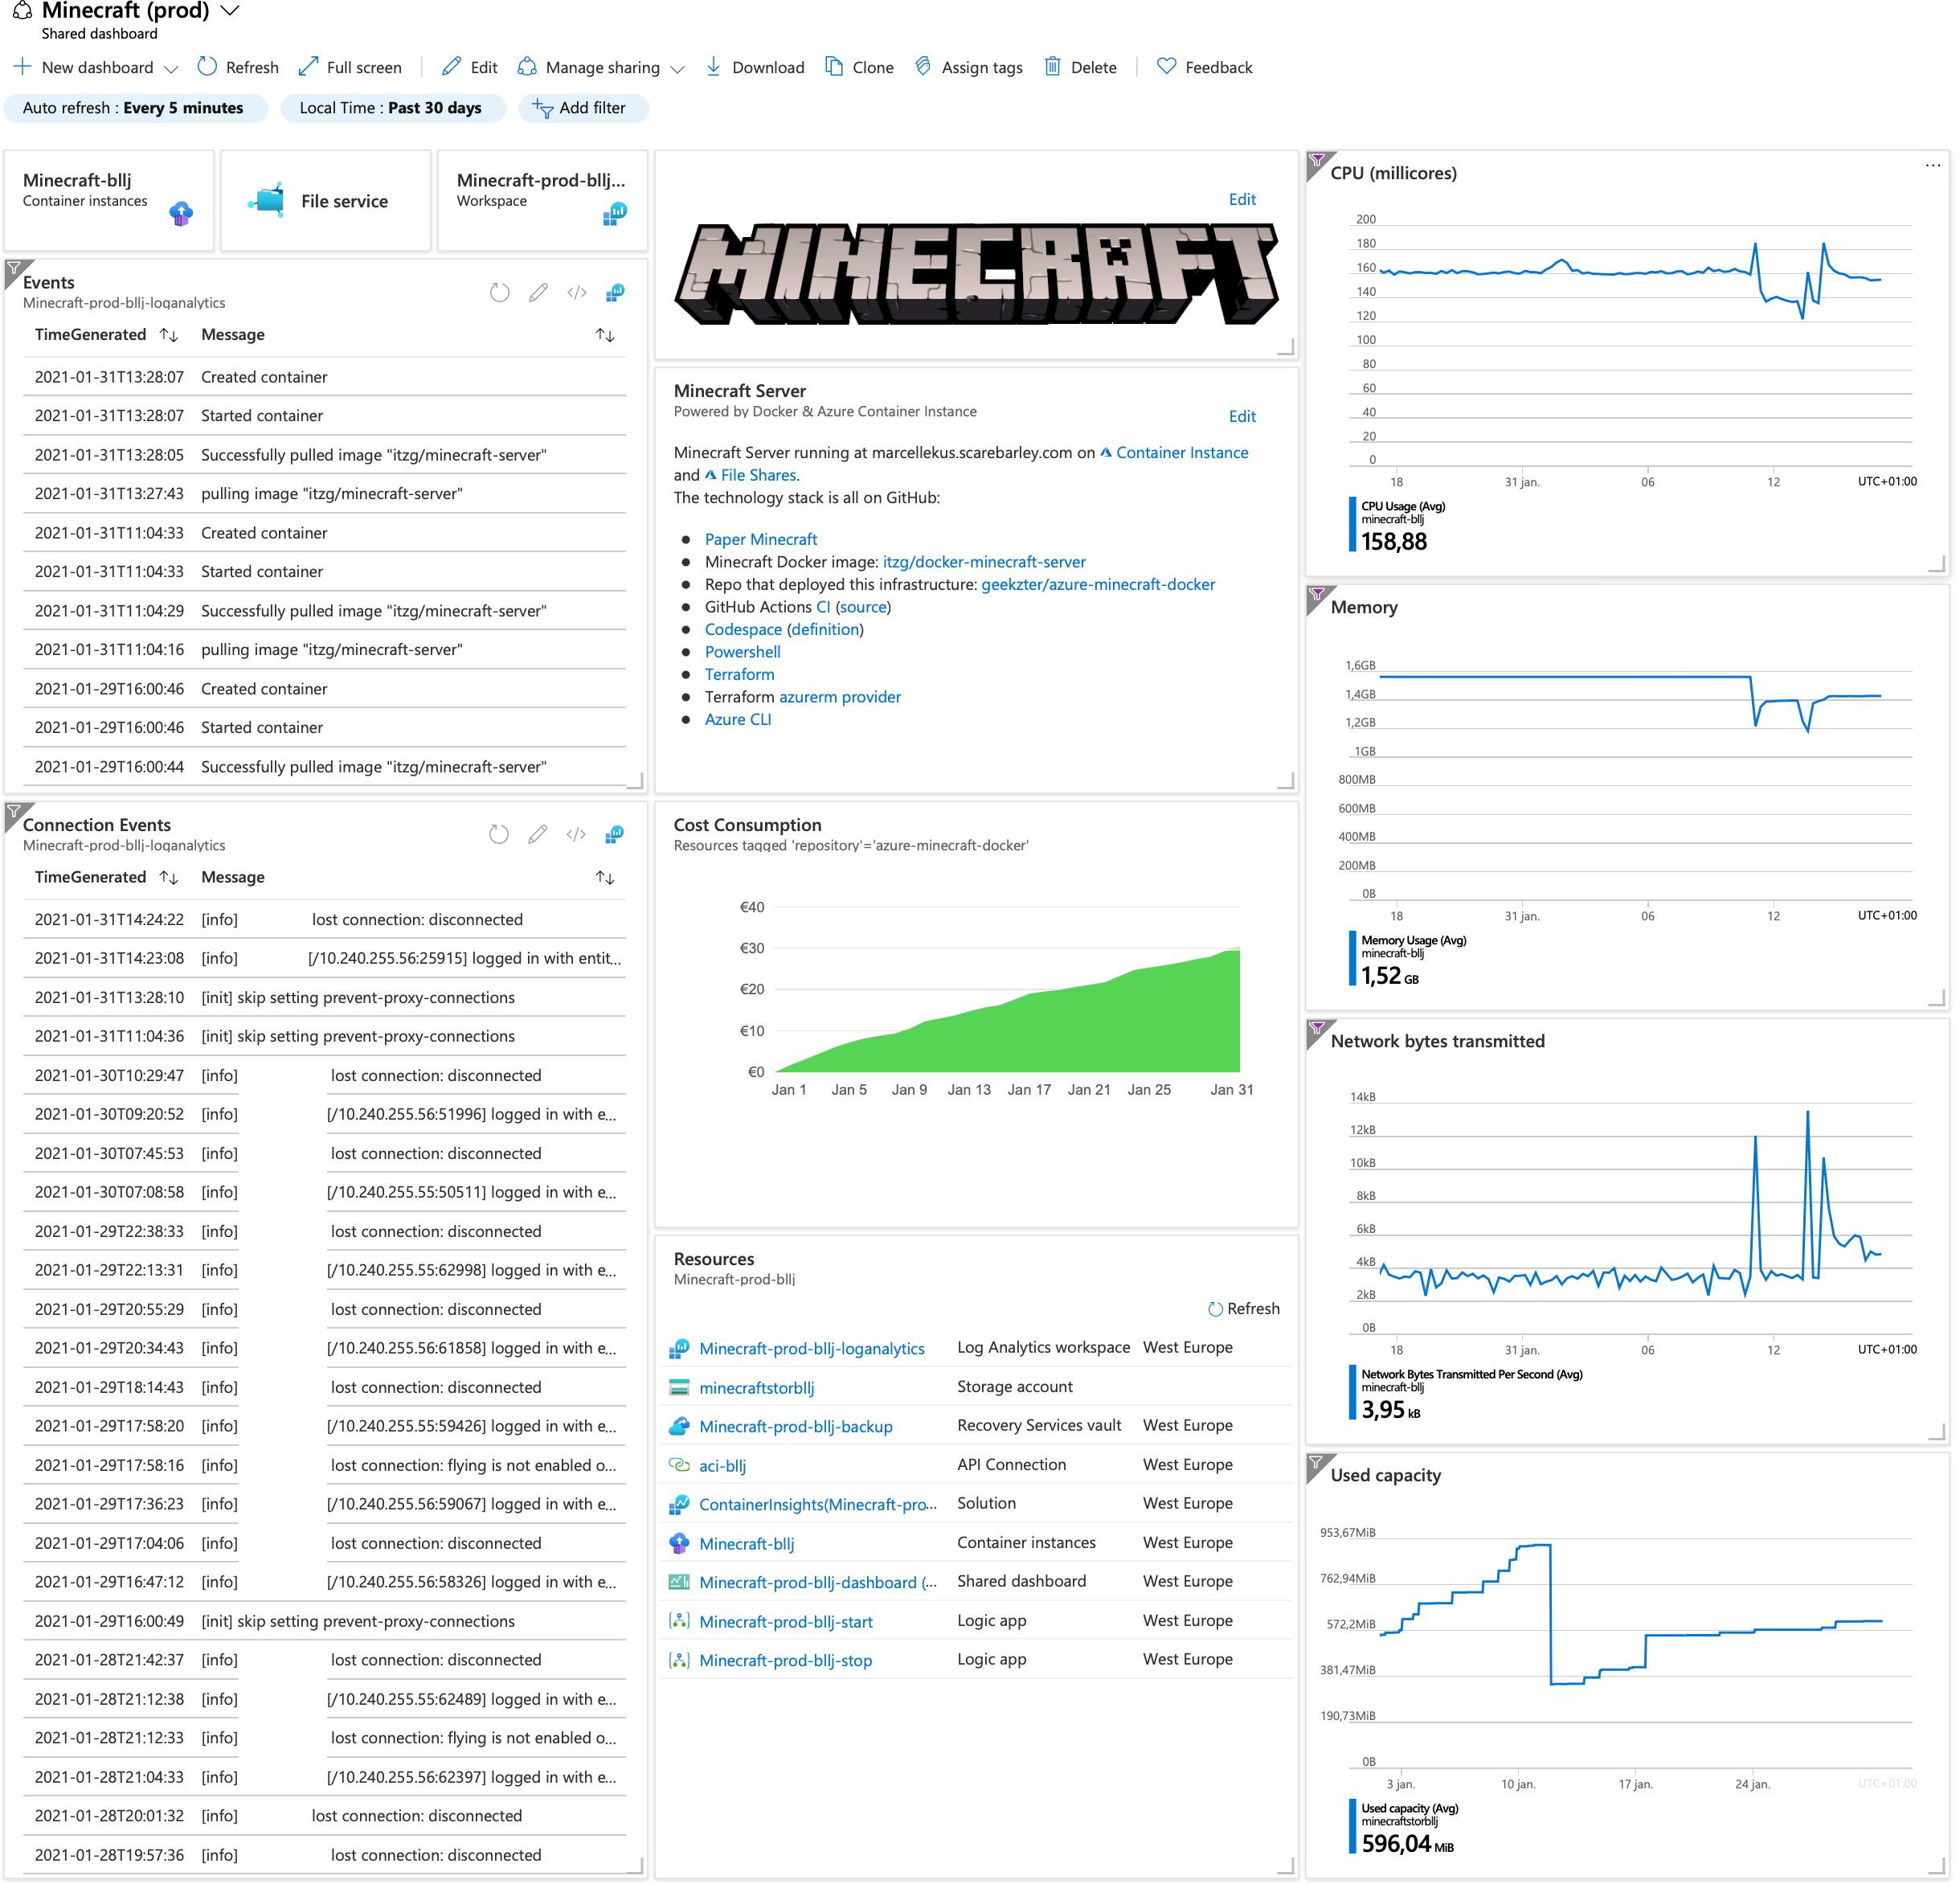Click the filter icon on Memory chart
Screen dimensions: 1960x1884
coord(1317,595)
